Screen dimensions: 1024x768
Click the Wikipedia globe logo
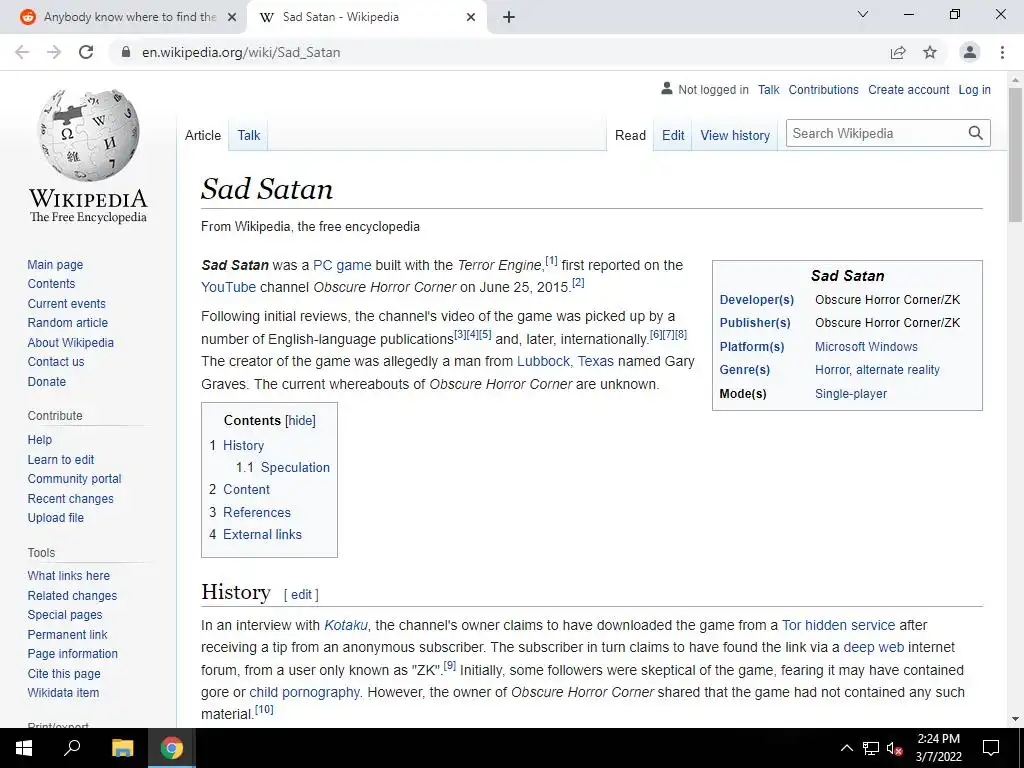[x=88, y=135]
